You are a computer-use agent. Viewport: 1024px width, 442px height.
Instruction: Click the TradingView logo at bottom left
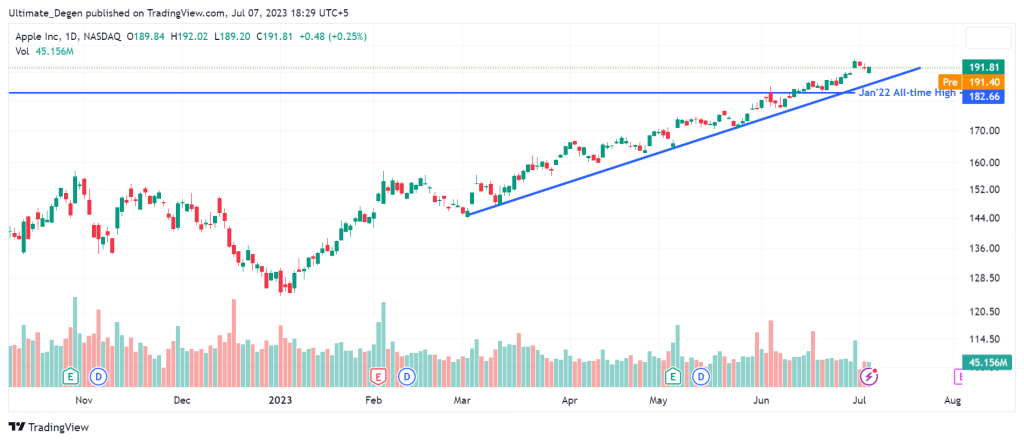49,427
